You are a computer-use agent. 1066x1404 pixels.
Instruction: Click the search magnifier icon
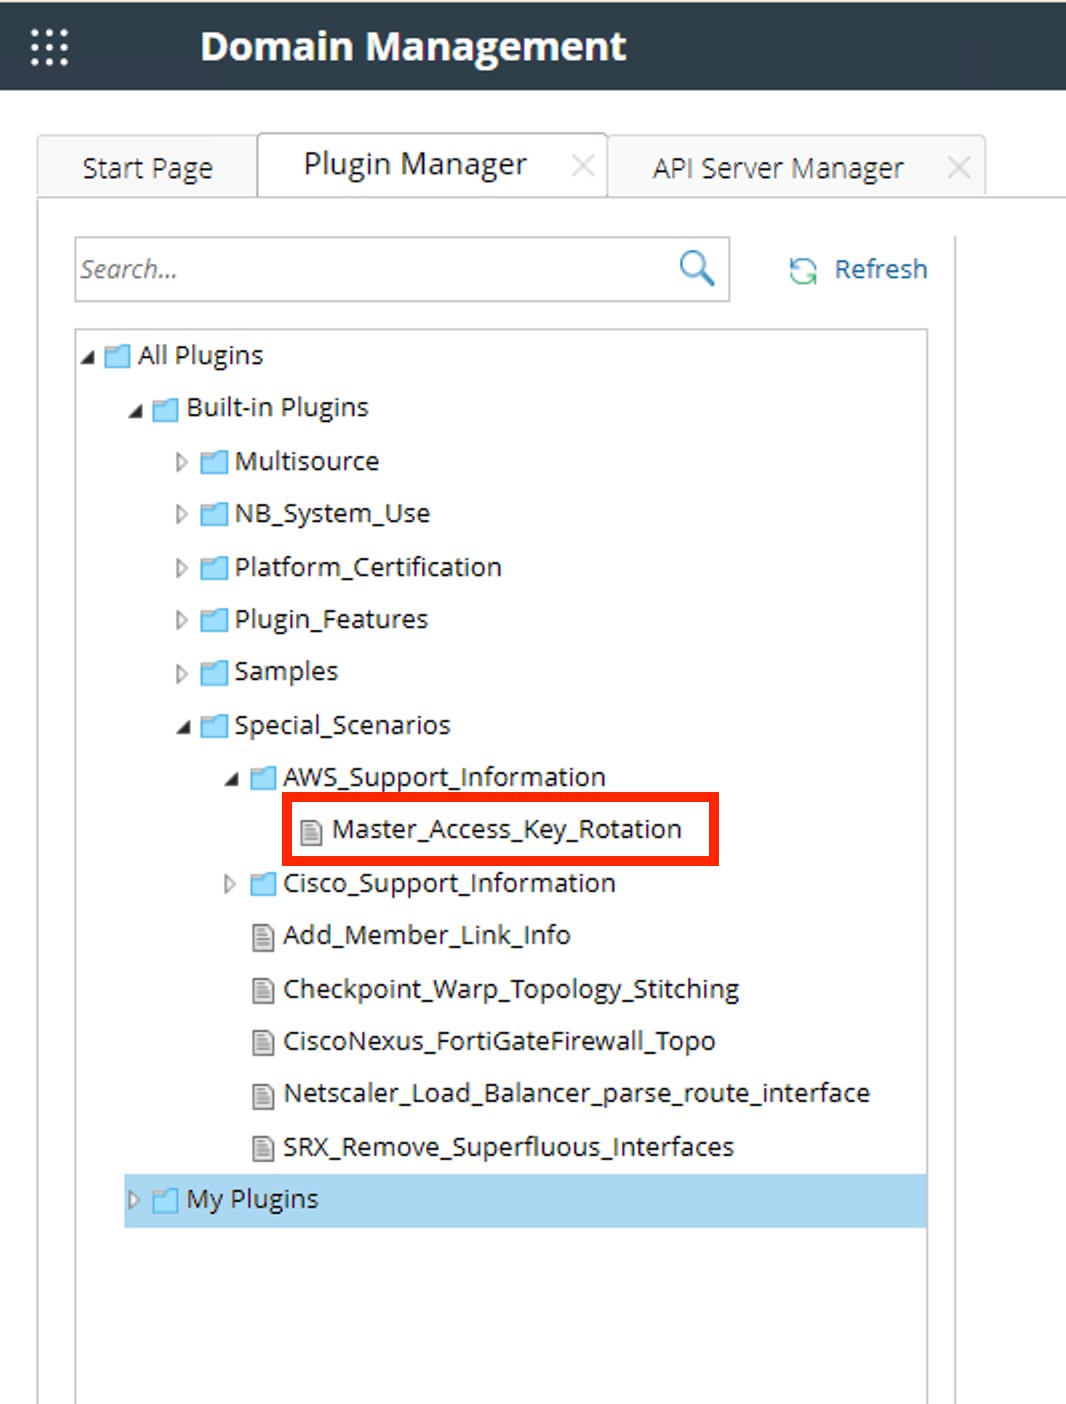[x=694, y=268]
